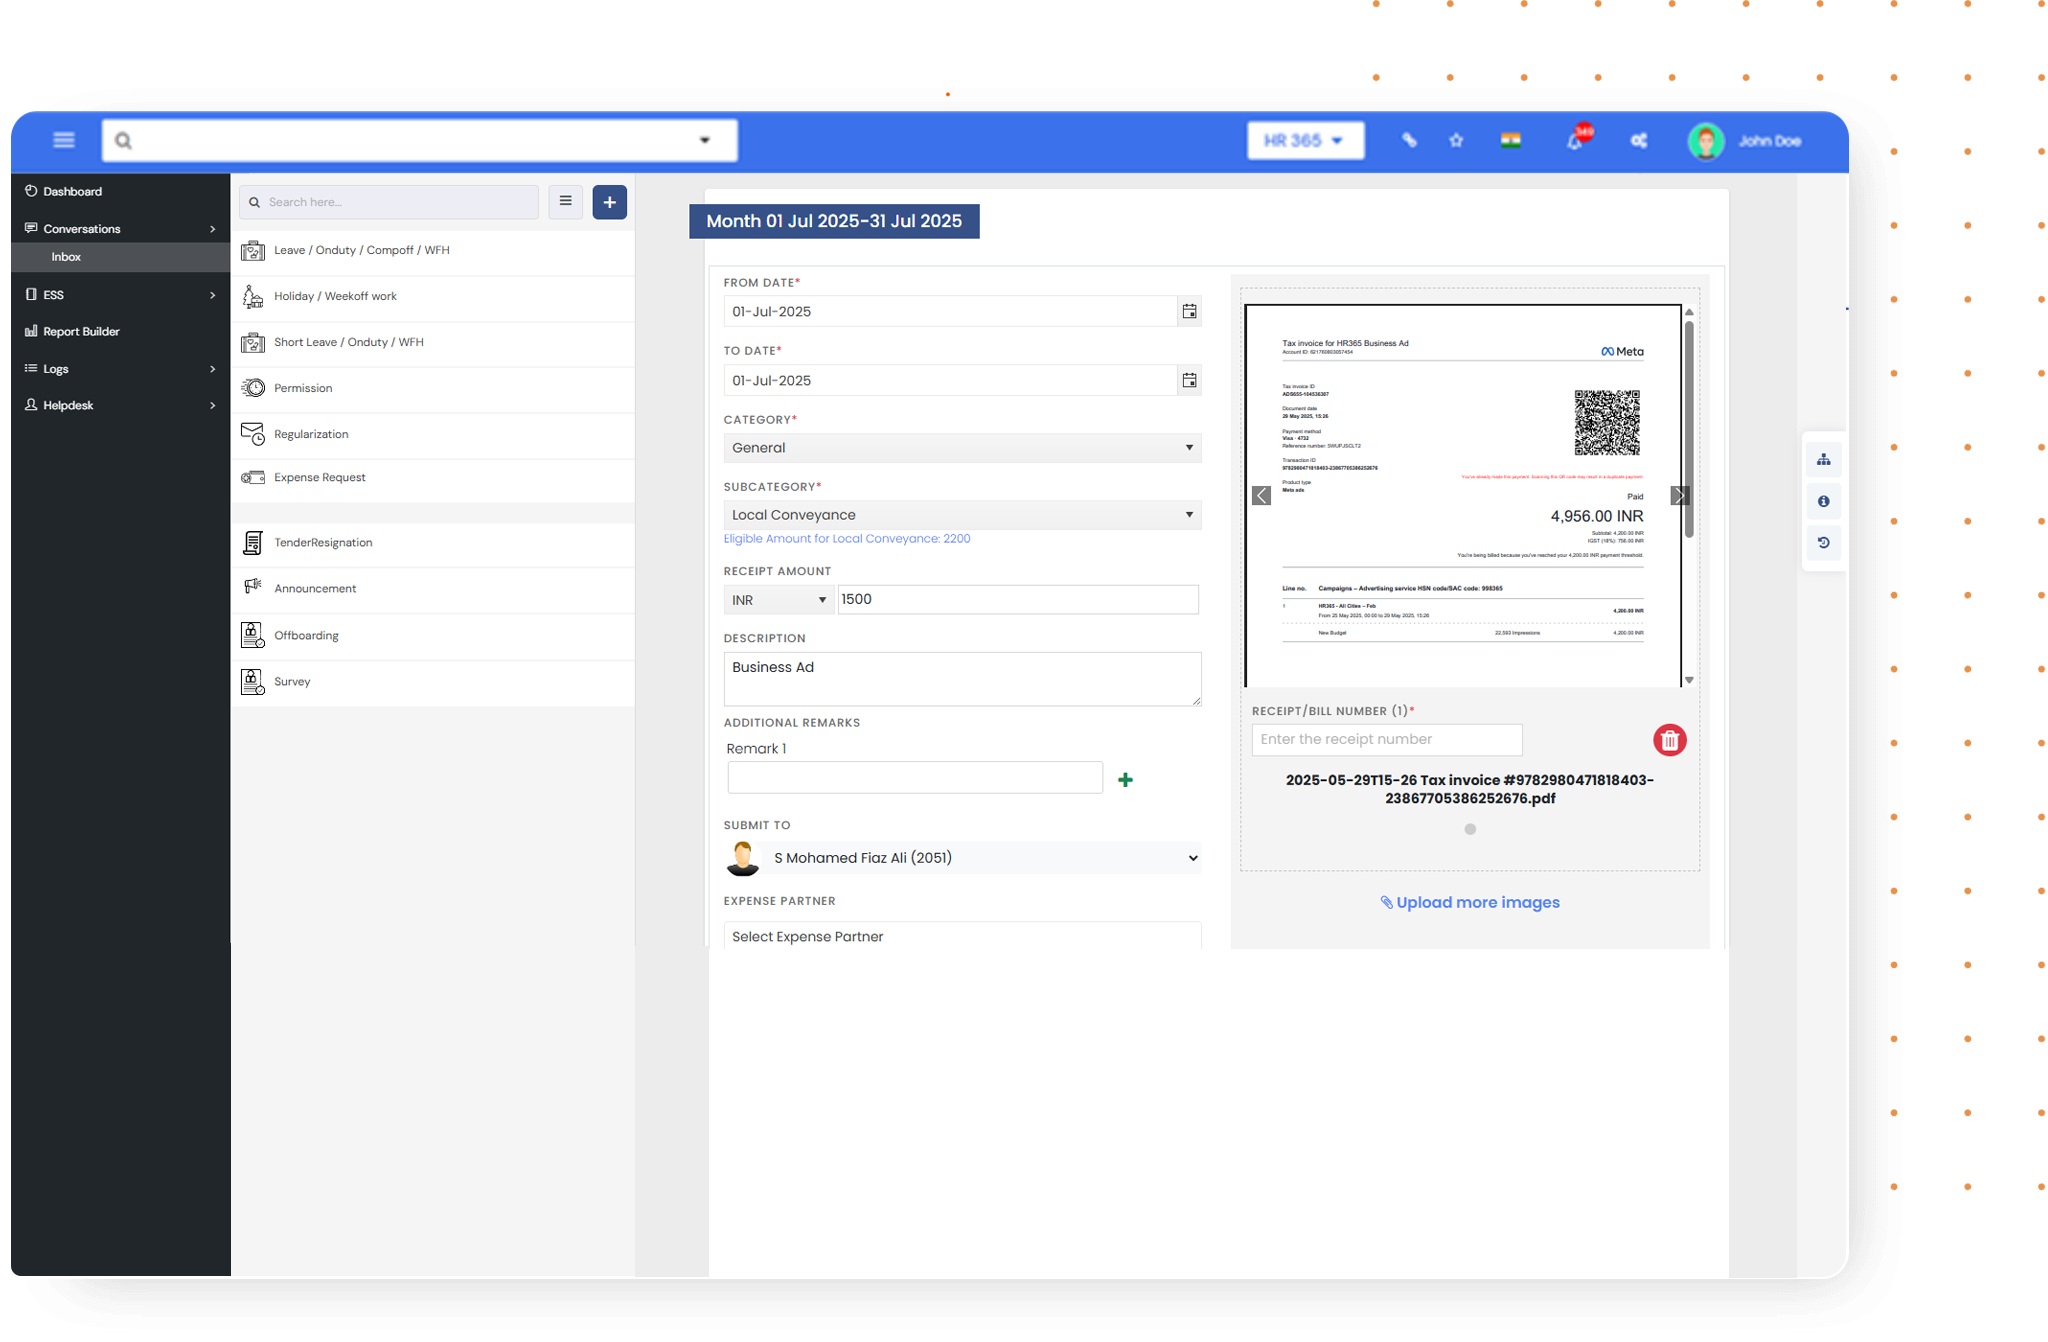Click the From Date field showing 01-Jul-2025
The height and width of the screenshot is (1342, 2048).
[x=950, y=312]
